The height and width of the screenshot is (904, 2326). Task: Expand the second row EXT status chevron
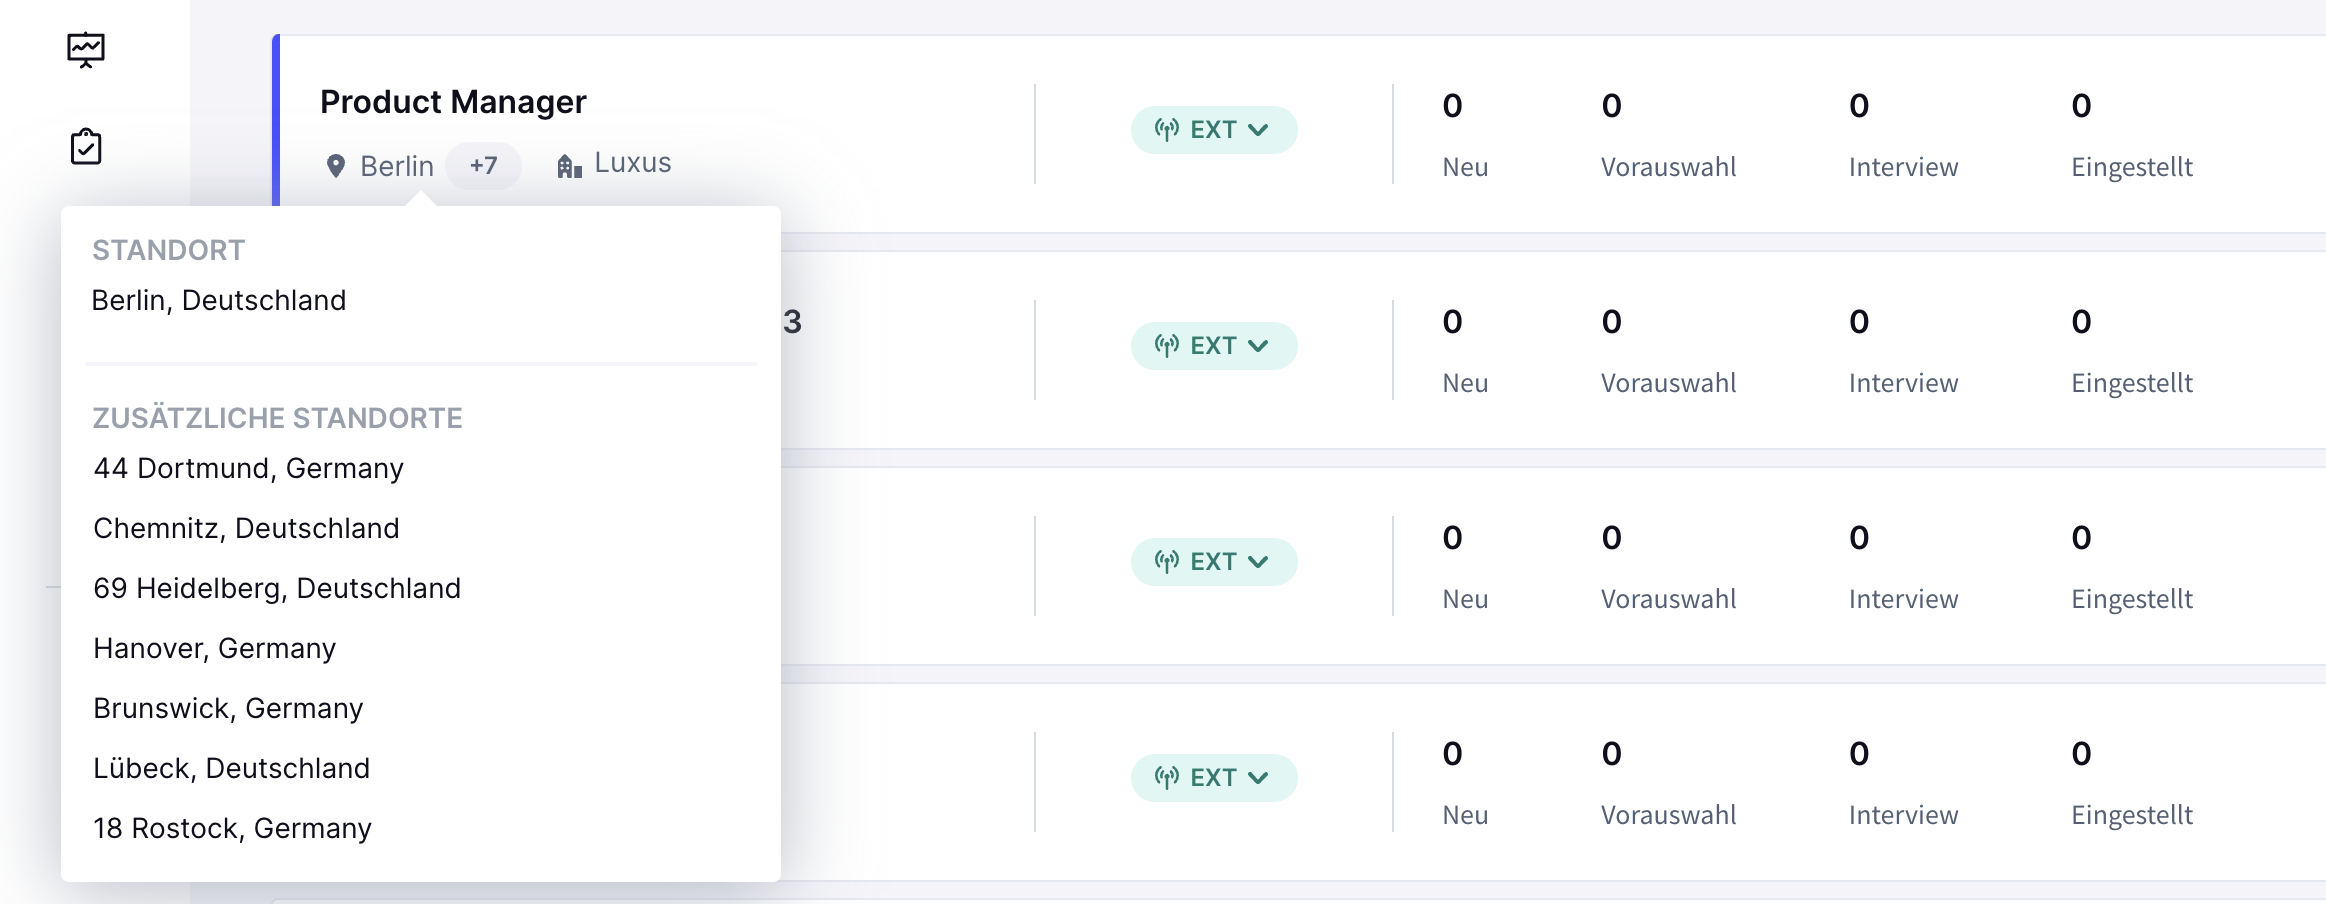pyautogui.click(x=1259, y=346)
